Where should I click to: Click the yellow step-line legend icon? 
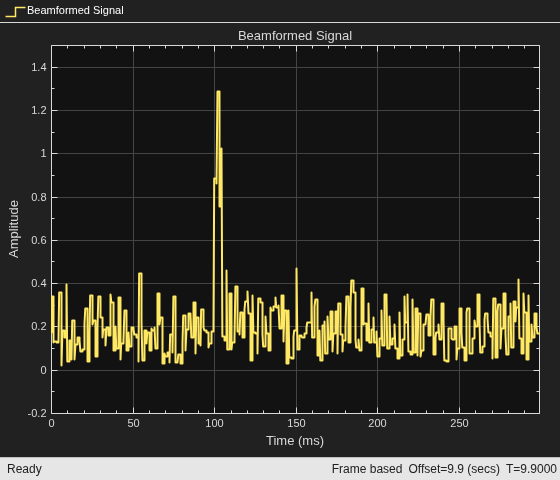[x=15, y=11]
